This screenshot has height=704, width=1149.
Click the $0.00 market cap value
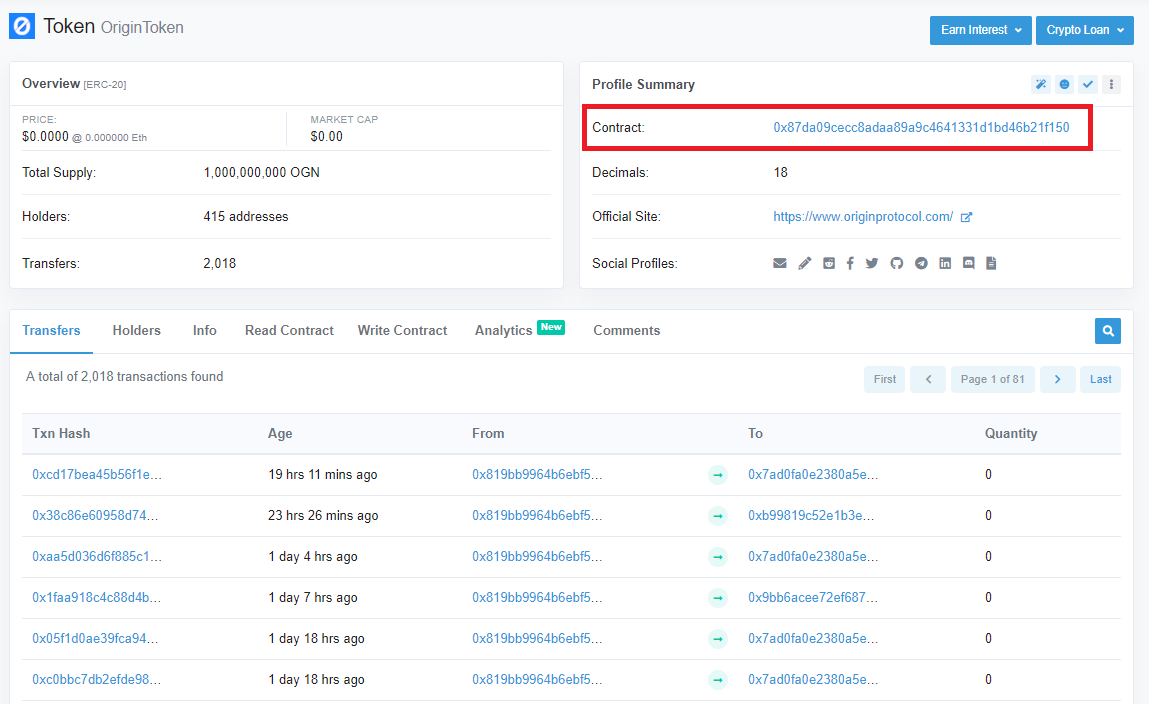click(x=327, y=136)
